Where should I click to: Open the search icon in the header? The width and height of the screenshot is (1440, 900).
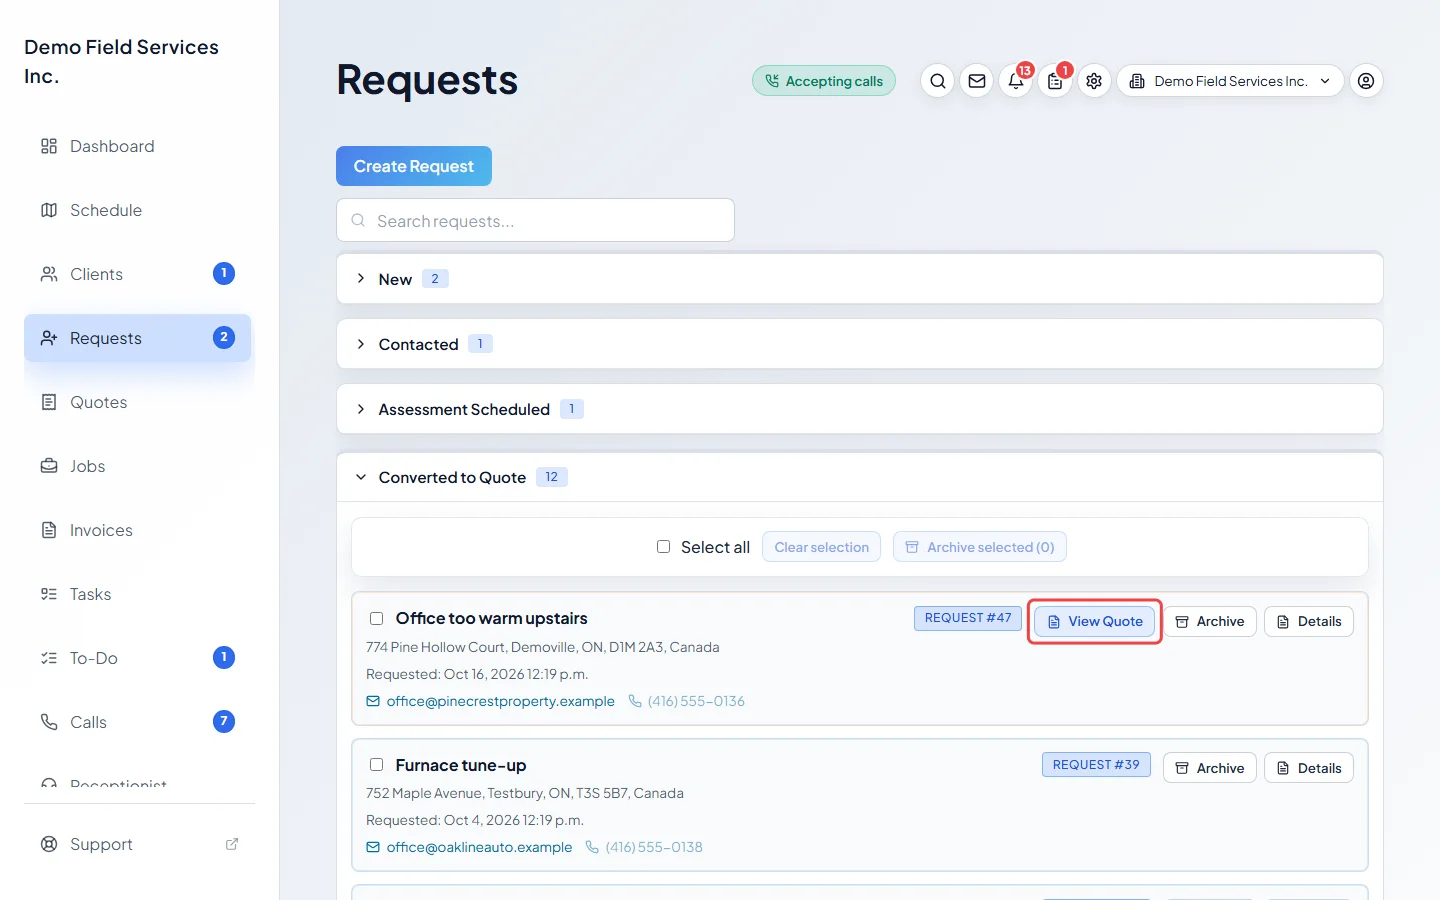937,81
